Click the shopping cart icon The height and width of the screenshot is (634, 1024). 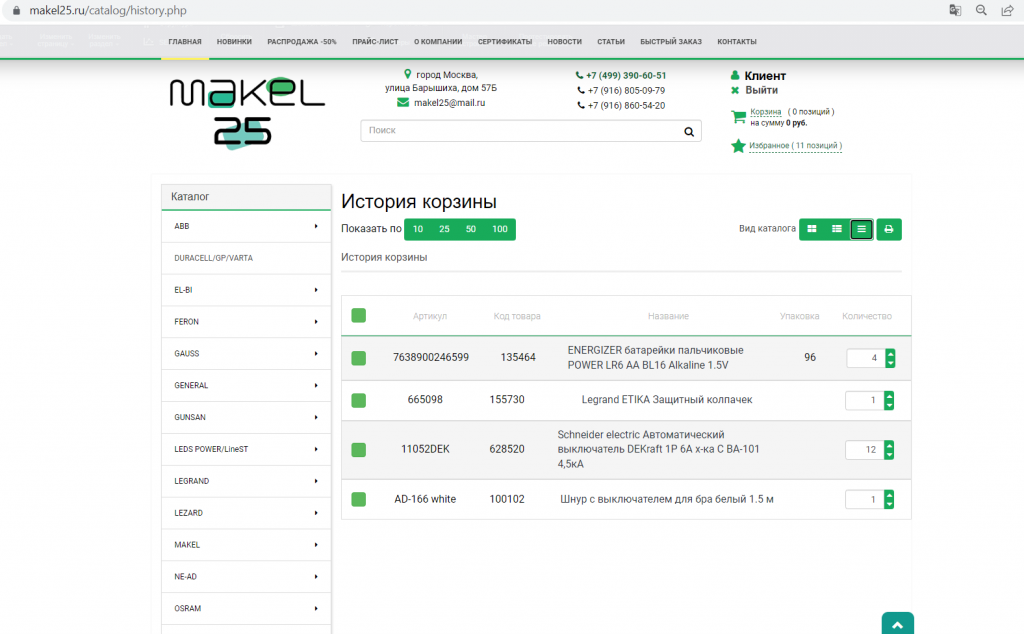click(739, 117)
